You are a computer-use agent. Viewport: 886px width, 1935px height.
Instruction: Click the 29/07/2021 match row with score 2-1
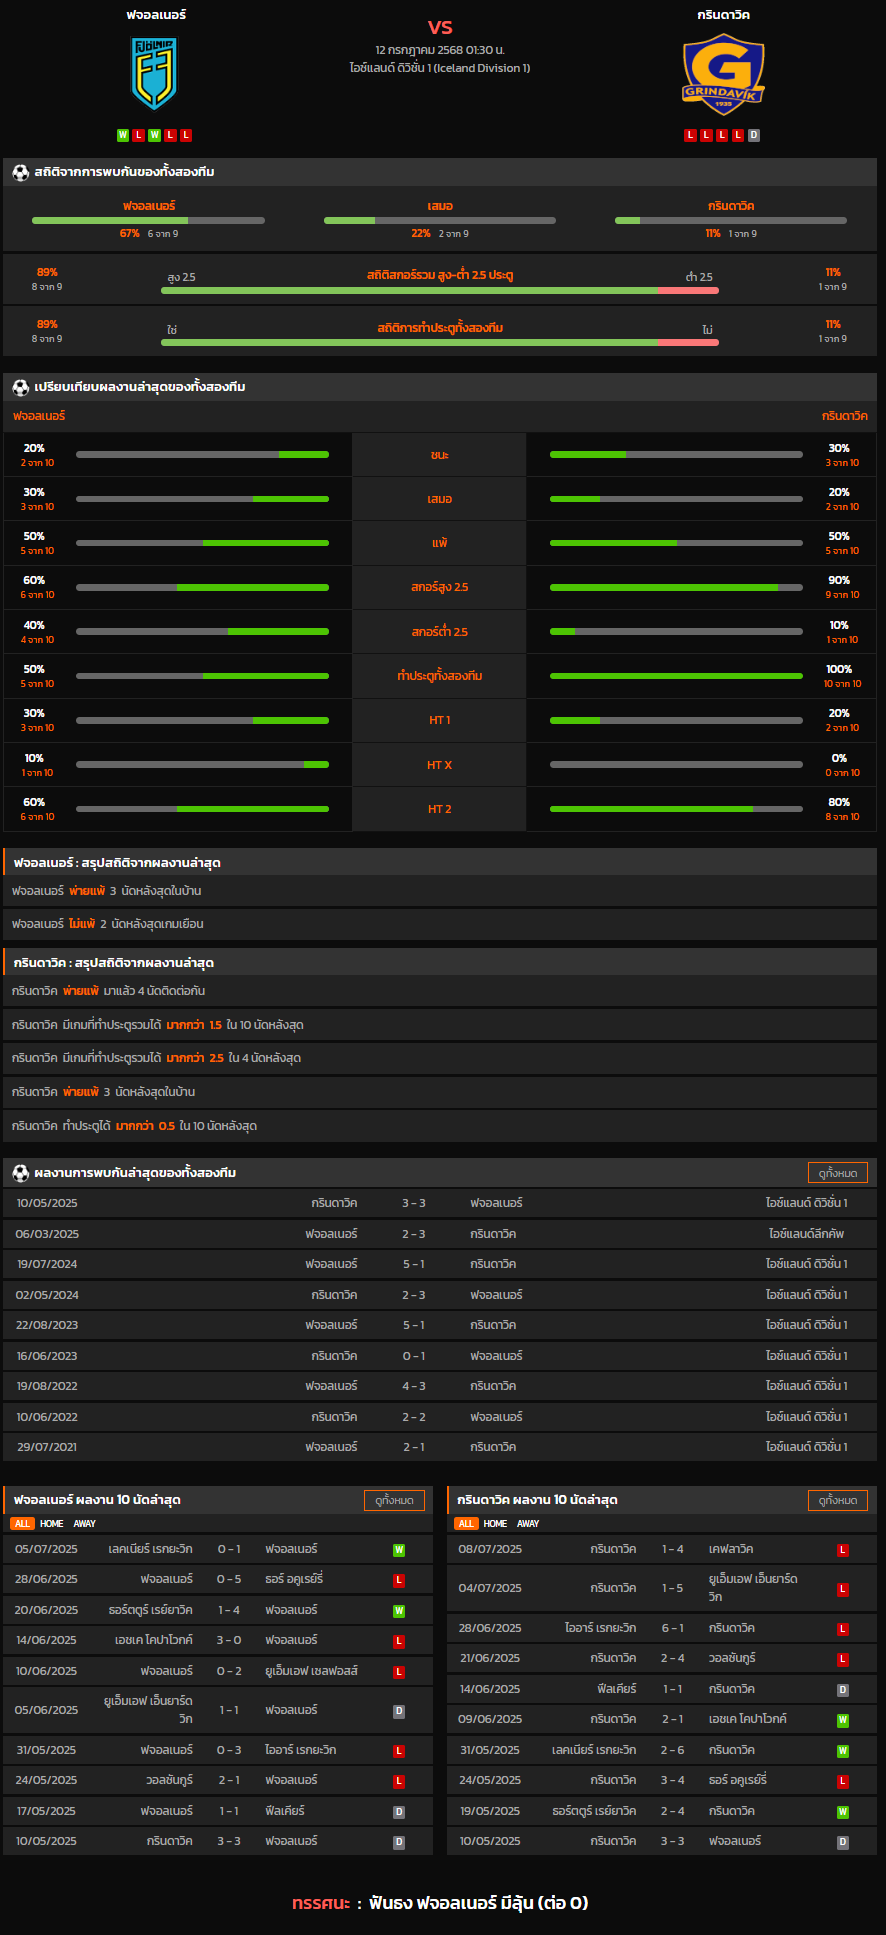pyautogui.click(x=440, y=1447)
